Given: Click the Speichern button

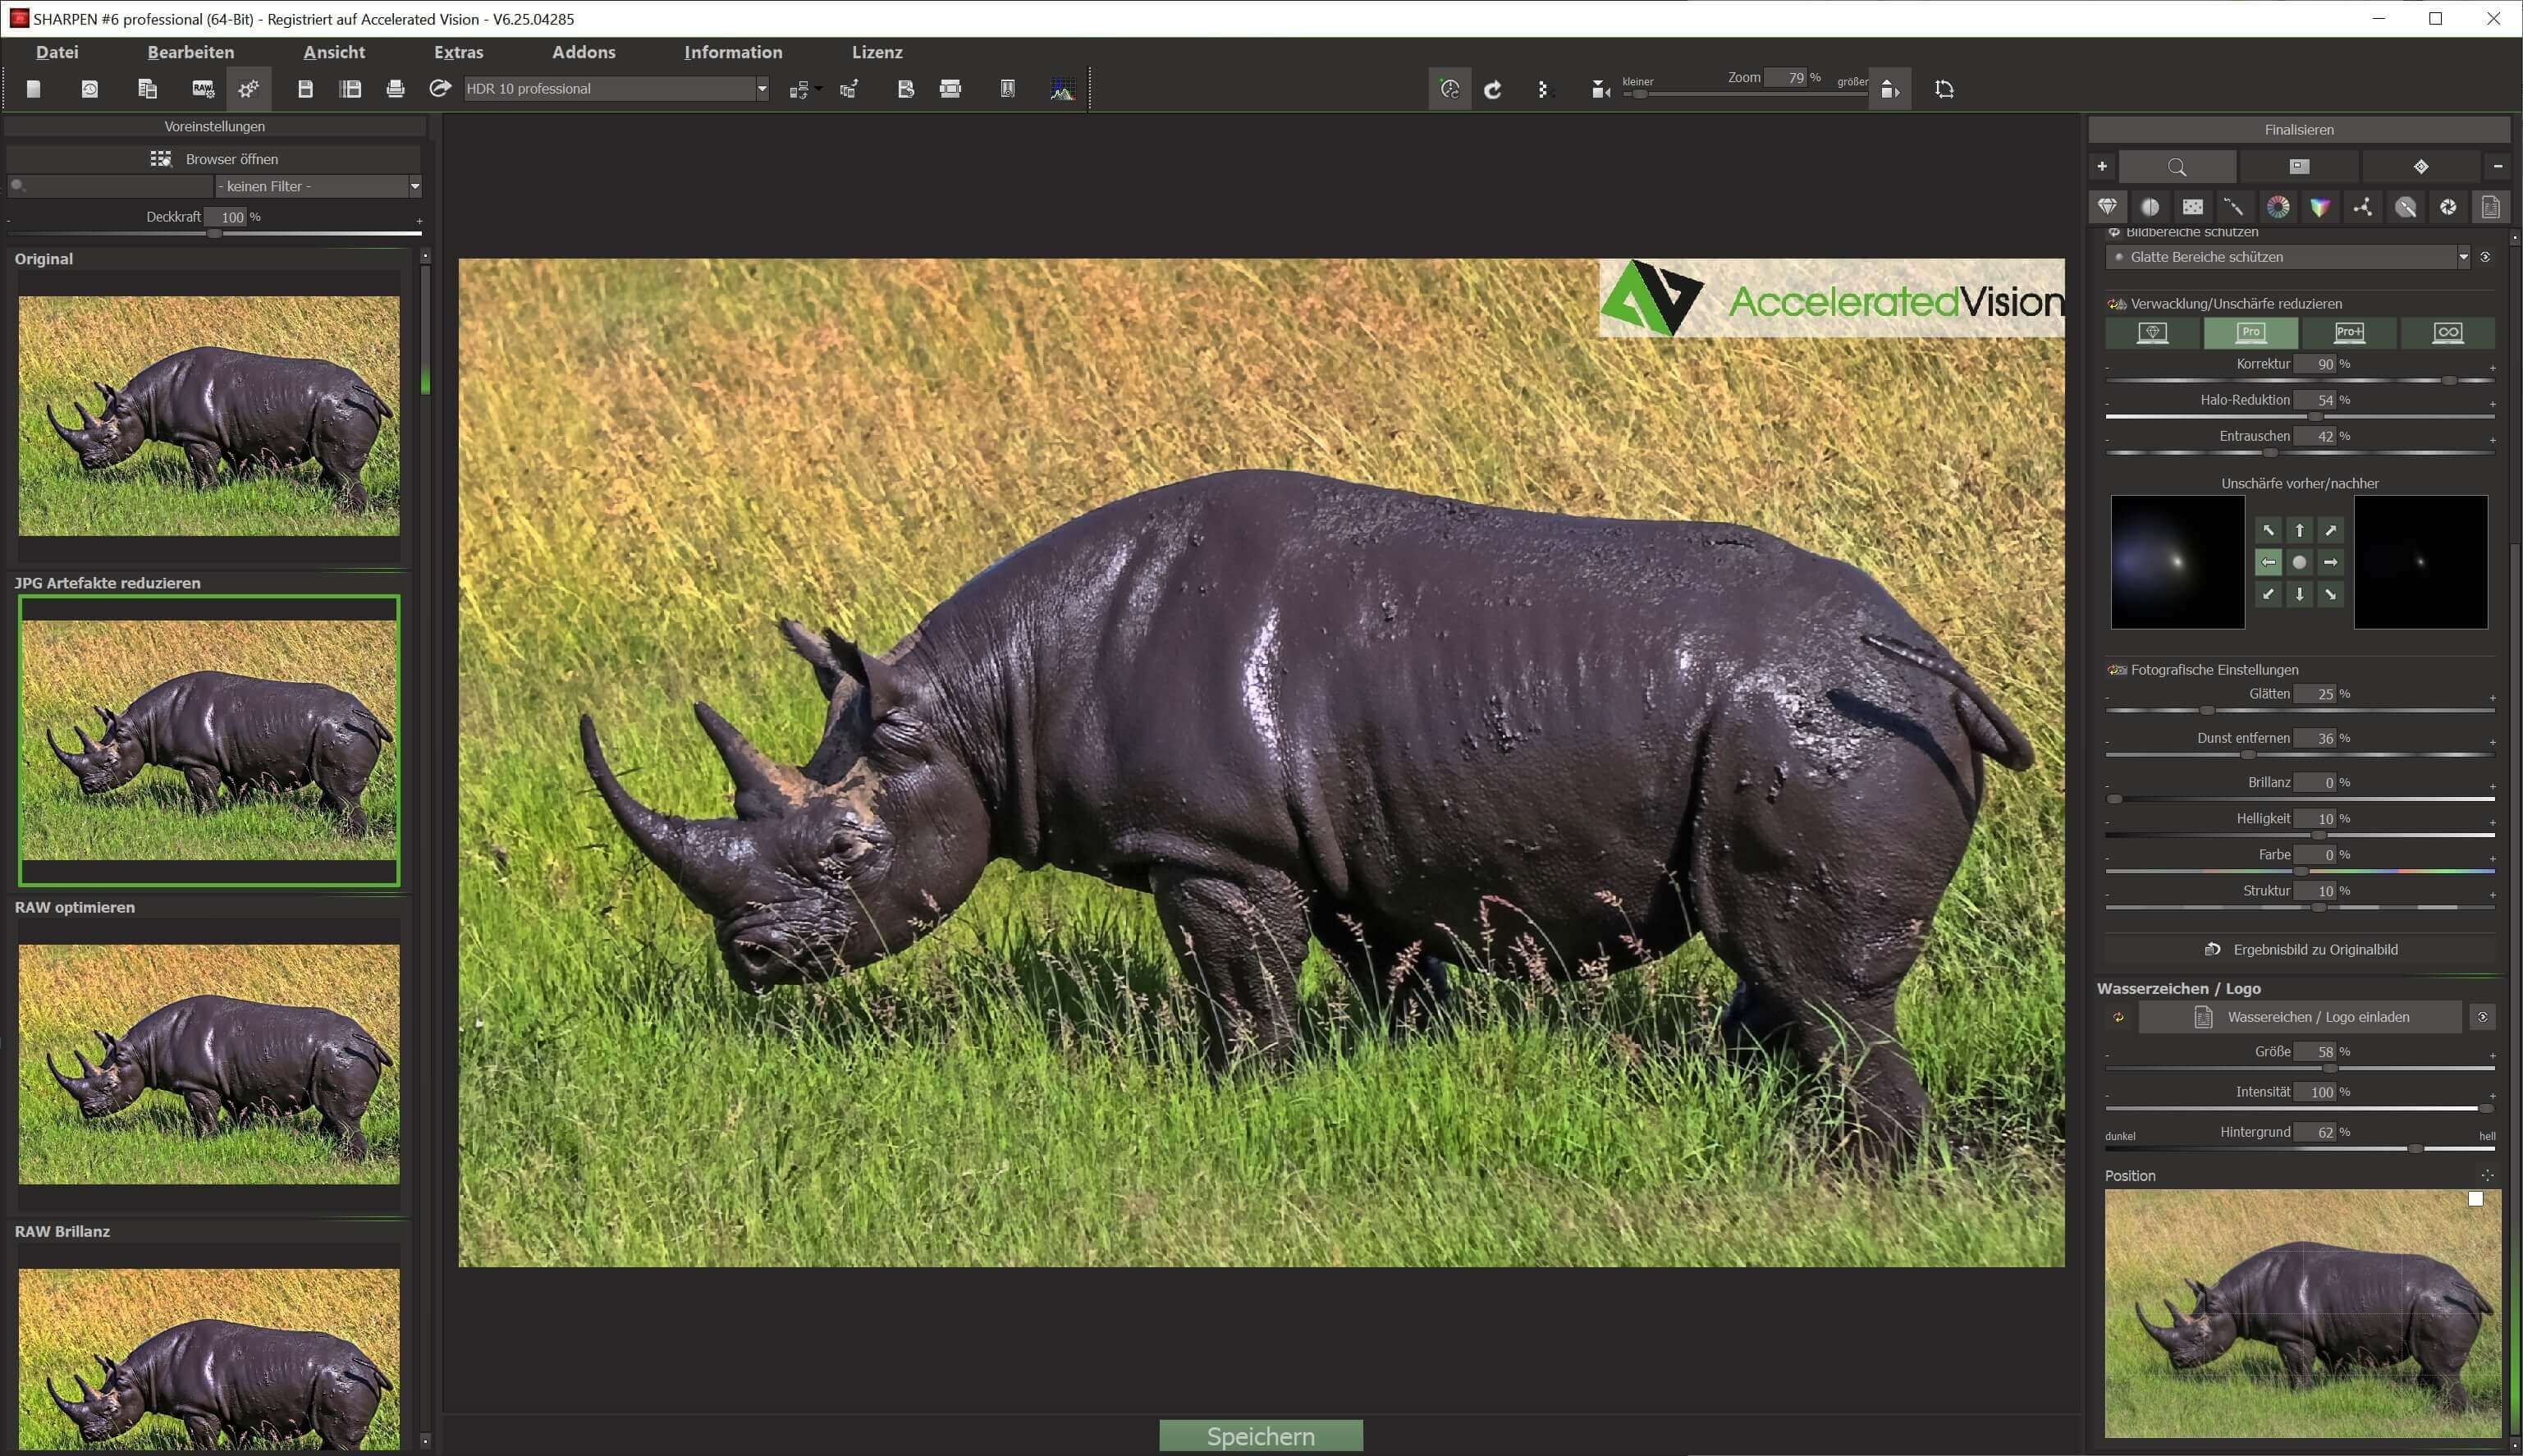Looking at the screenshot, I should pos(1260,1436).
